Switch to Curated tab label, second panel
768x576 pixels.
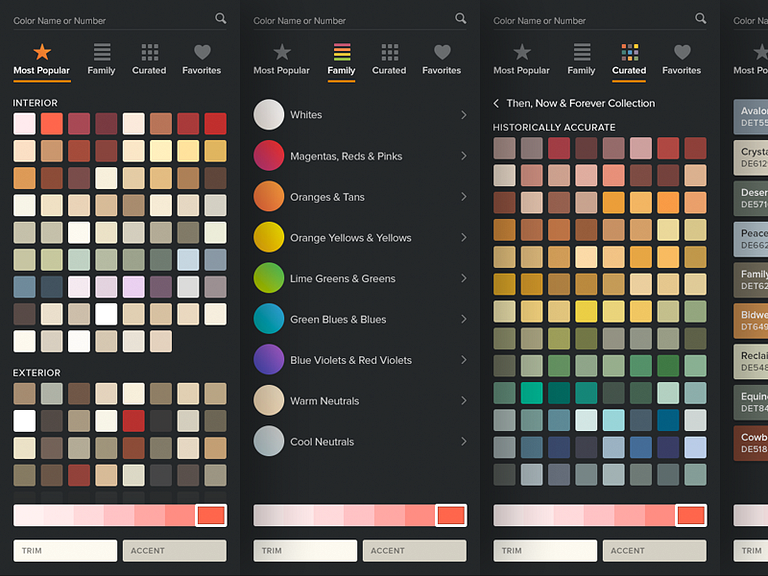389,71
